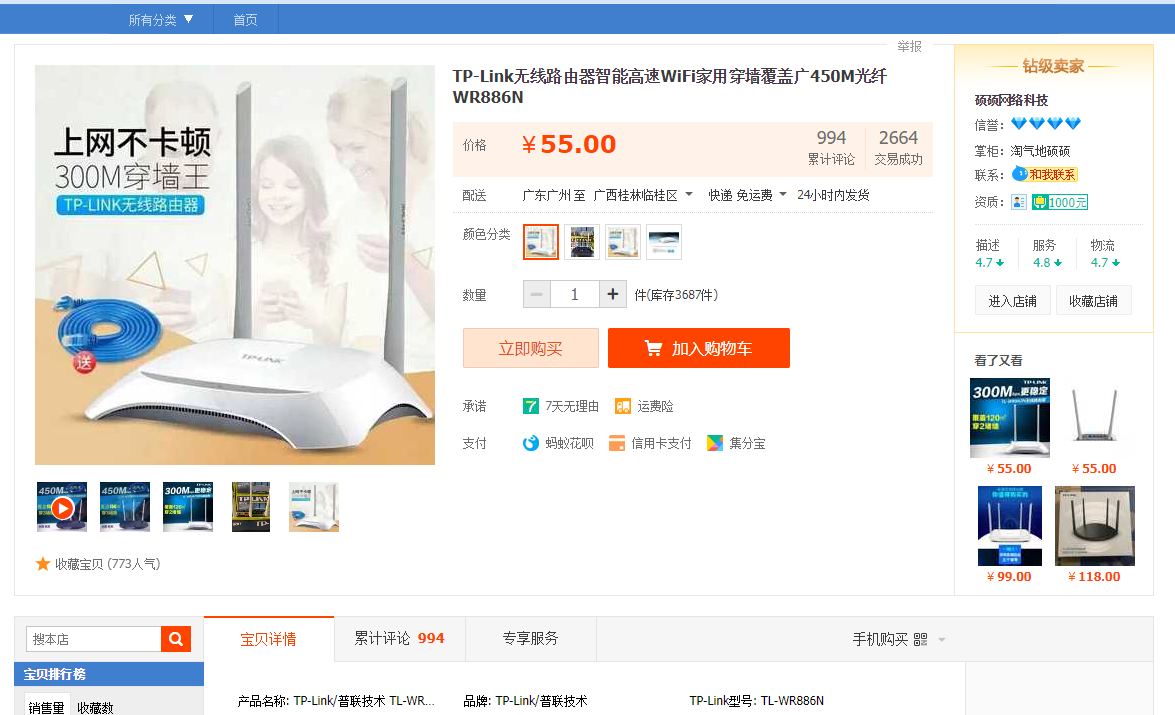The height and width of the screenshot is (715, 1175).
Task: Switch to the 专享服务 tab
Action: pyautogui.click(x=531, y=639)
